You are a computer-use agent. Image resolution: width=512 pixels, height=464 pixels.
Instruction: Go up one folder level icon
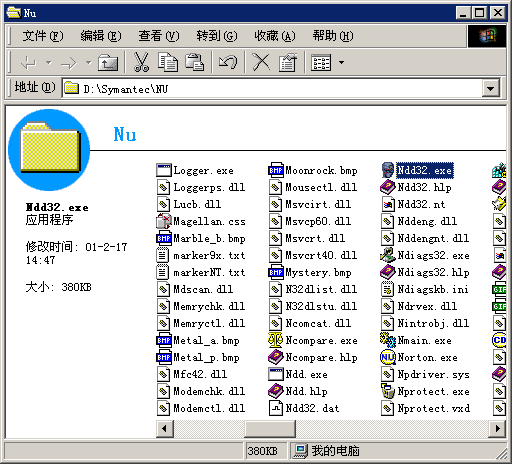[108, 62]
